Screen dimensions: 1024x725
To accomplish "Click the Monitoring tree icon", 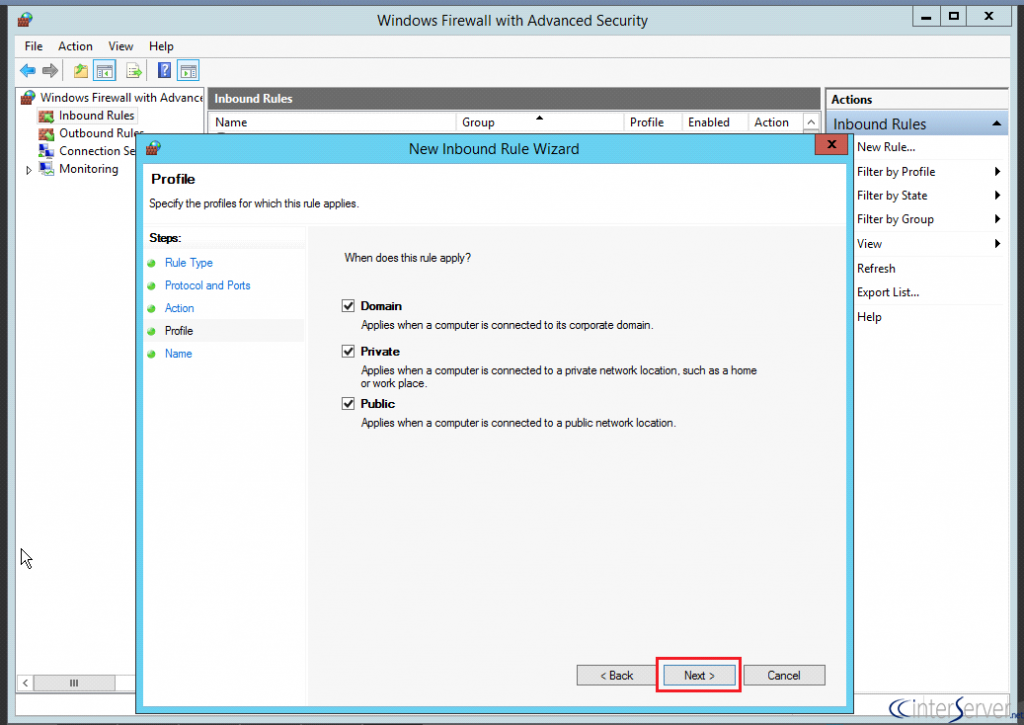I will click(46, 169).
